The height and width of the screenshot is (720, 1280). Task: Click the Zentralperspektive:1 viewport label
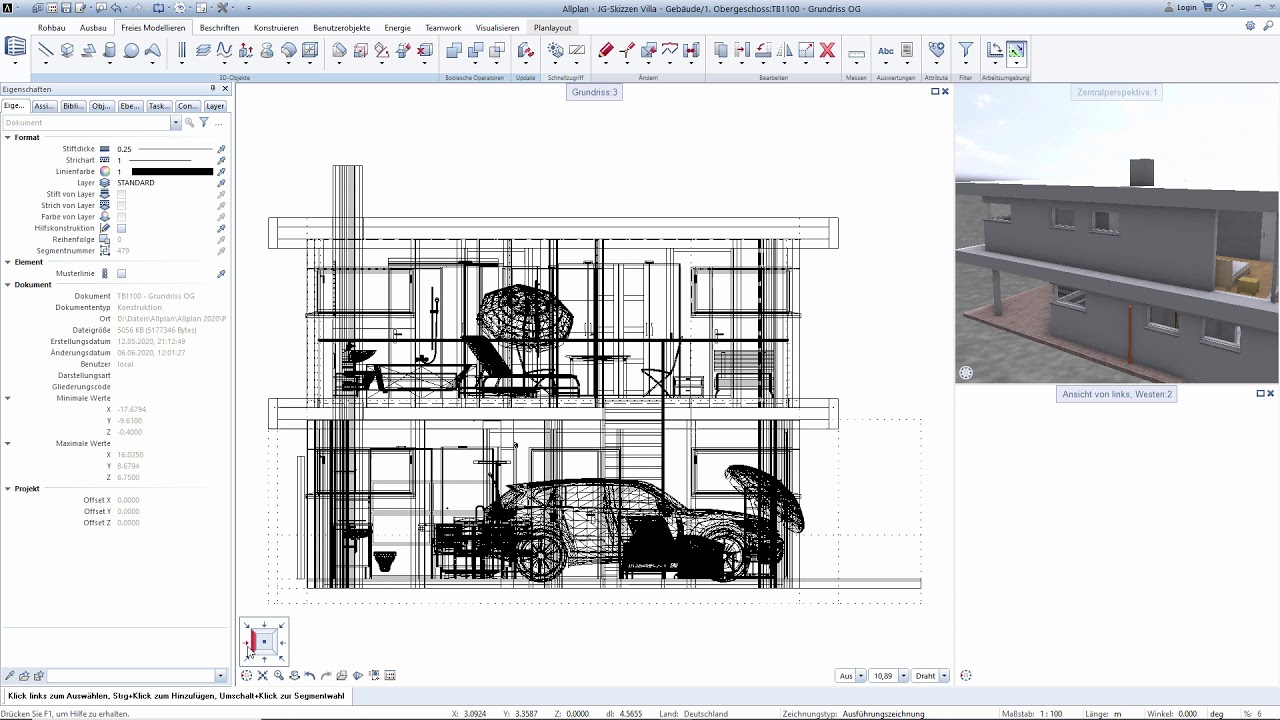click(x=1117, y=92)
